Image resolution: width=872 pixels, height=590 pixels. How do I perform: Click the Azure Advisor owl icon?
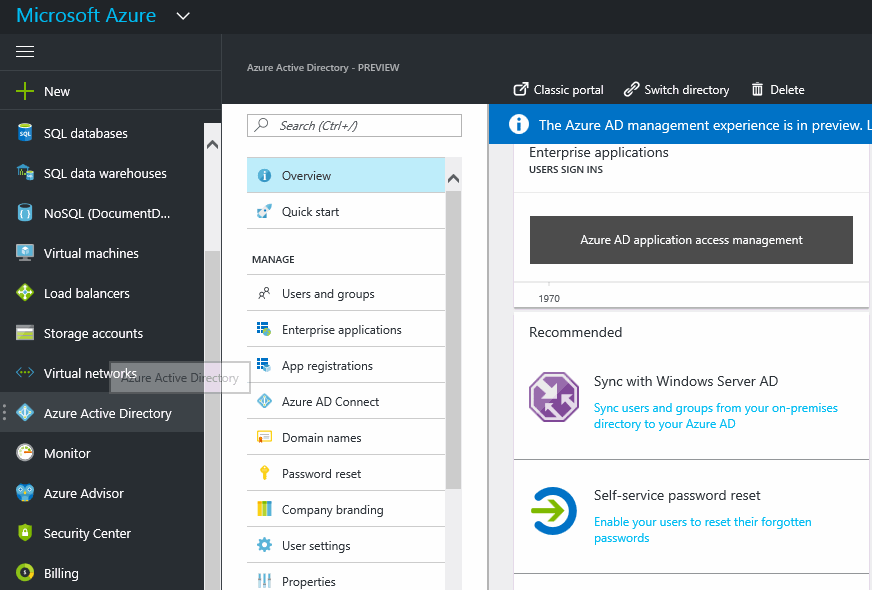click(x=25, y=493)
